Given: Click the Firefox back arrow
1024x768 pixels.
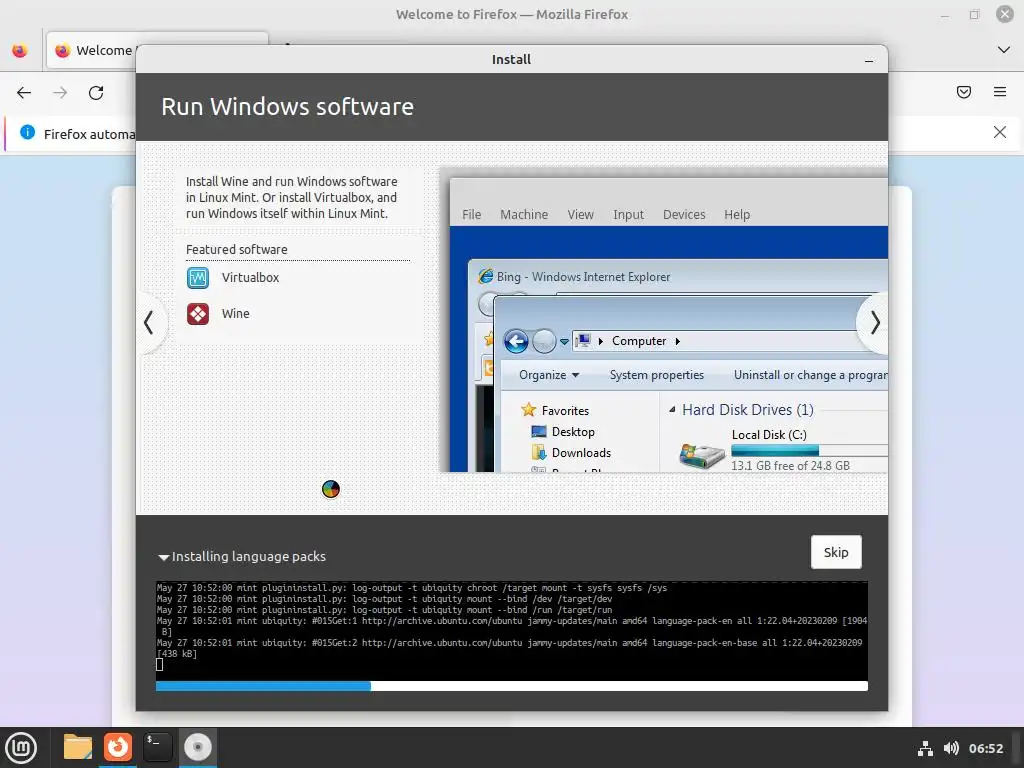Looking at the screenshot, I should click(24, 93).
